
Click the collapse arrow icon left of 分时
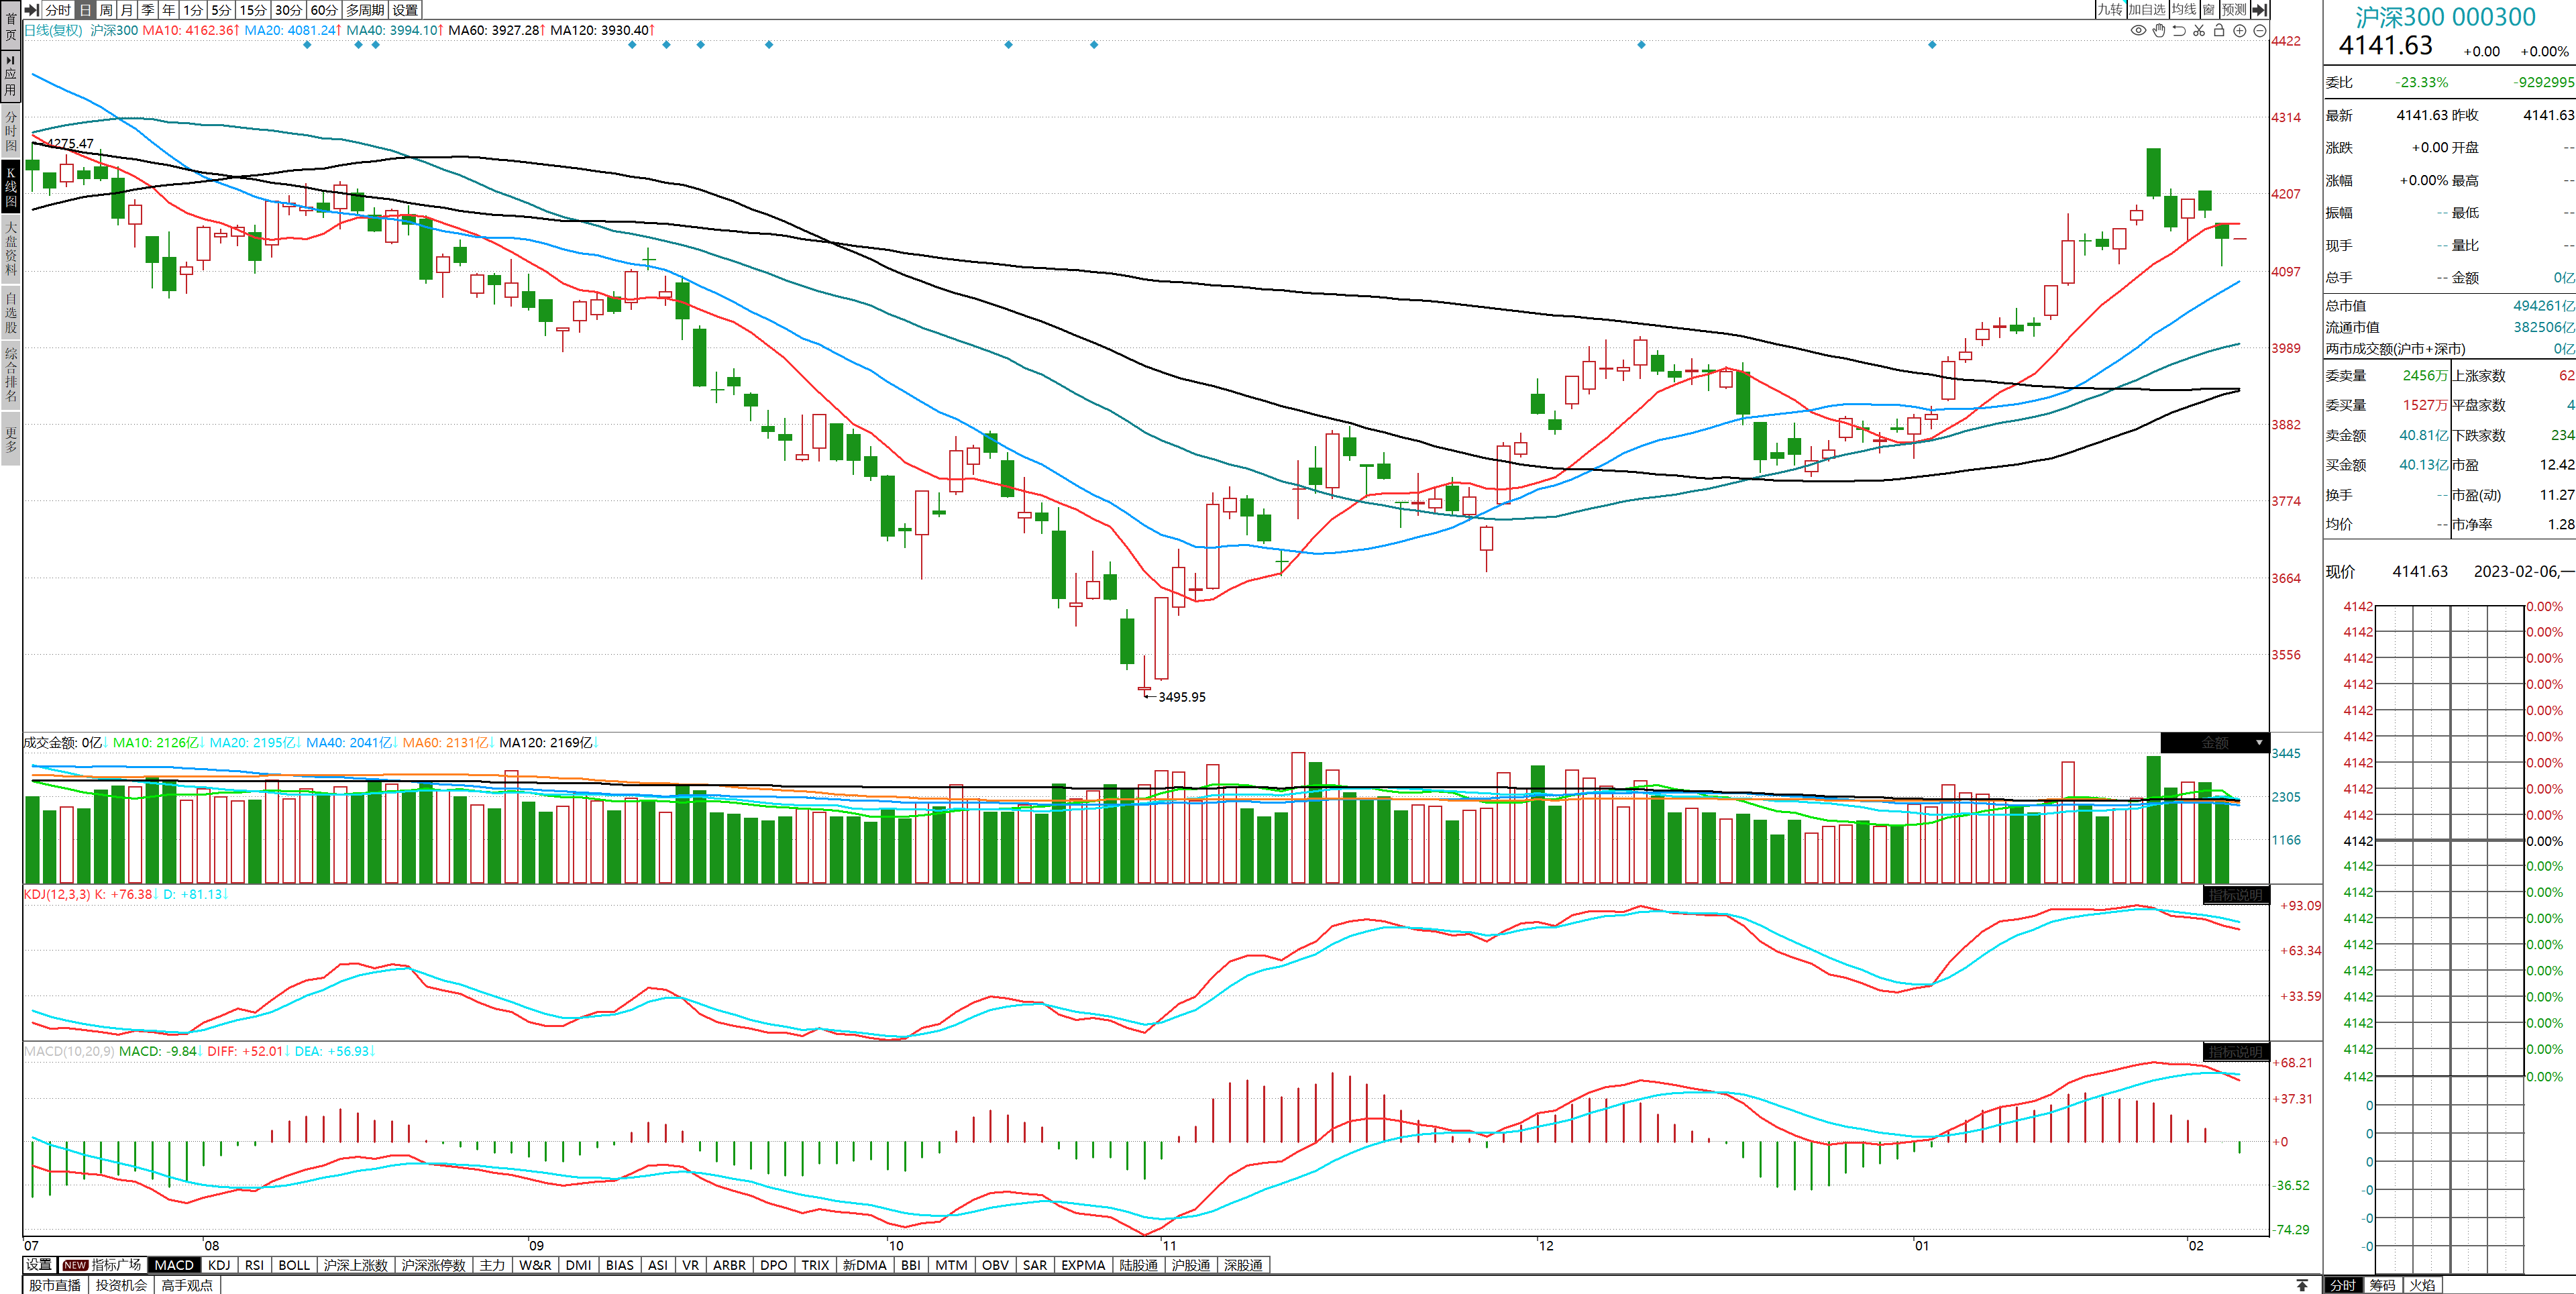click(32, 9)
